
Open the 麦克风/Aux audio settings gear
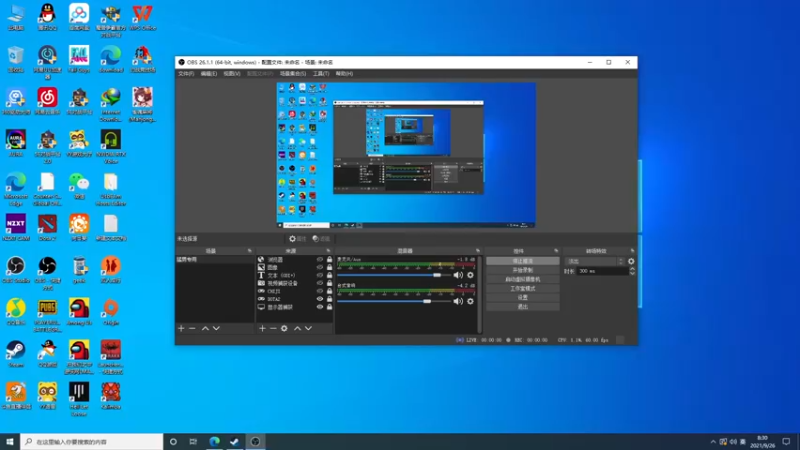tap(470, 275)
